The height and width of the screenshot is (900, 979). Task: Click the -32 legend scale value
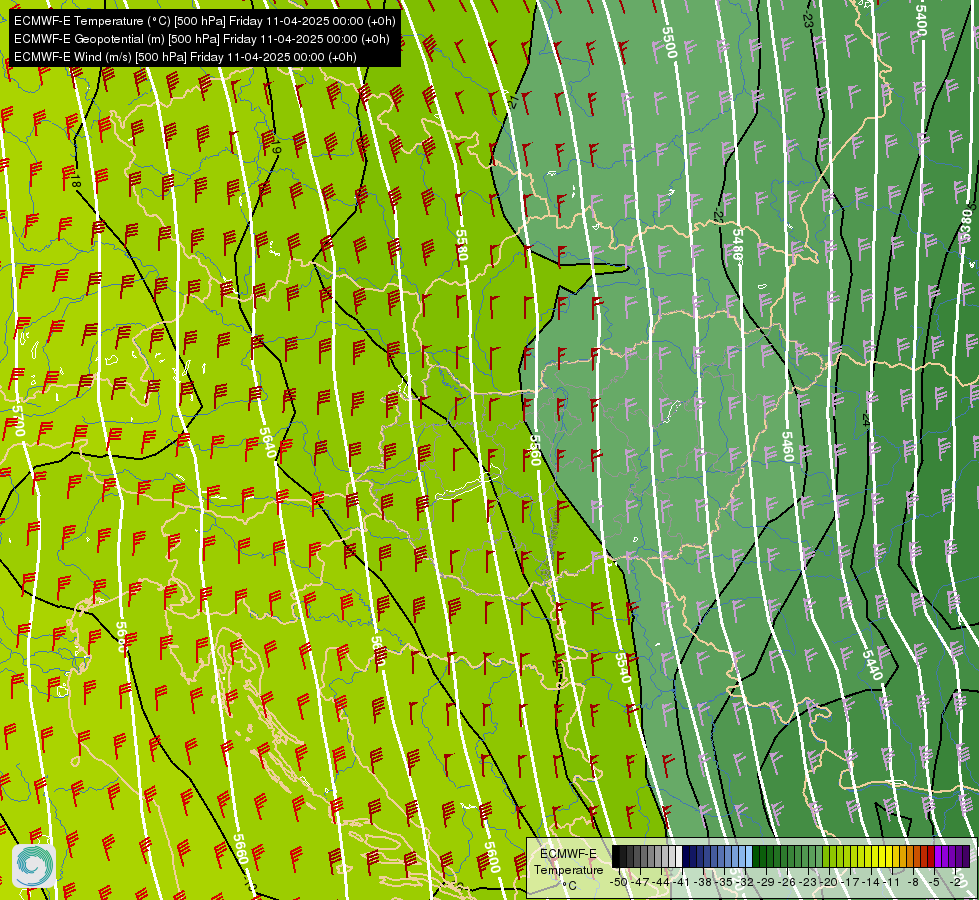(745, 882)
